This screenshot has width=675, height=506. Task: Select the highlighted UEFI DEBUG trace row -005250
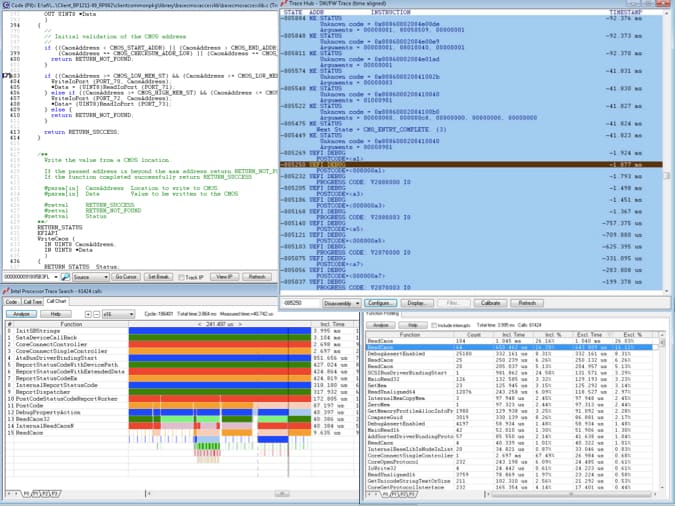[471, 165]
